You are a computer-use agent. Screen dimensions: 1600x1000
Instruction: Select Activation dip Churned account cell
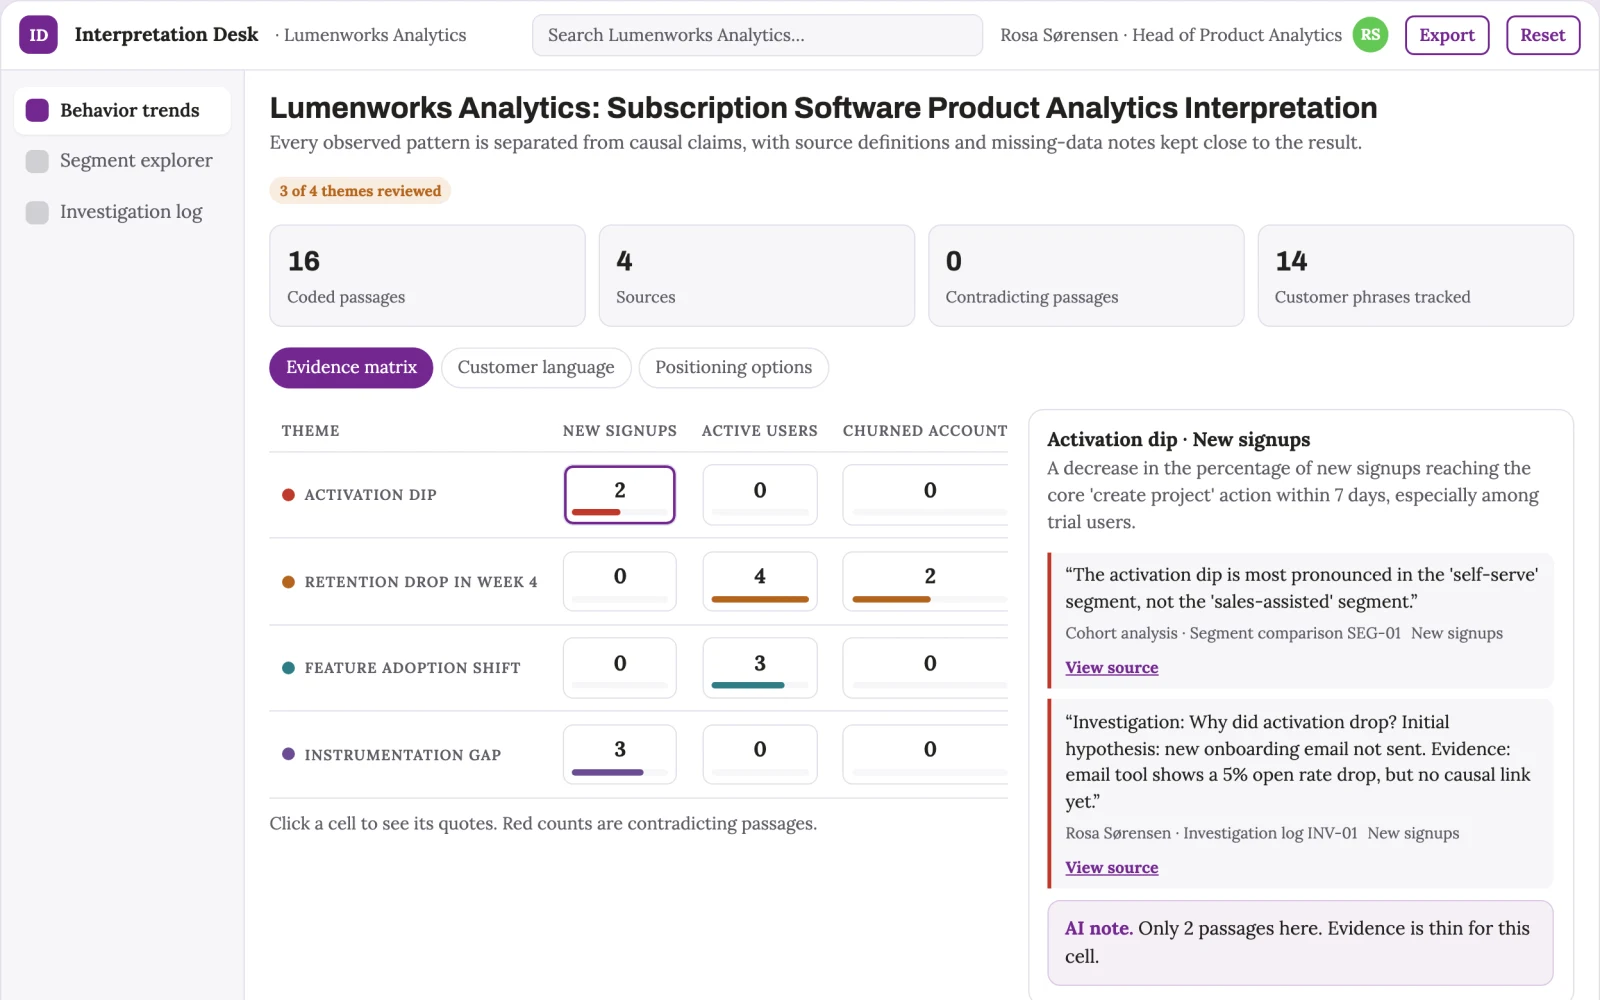coord(925,495)
